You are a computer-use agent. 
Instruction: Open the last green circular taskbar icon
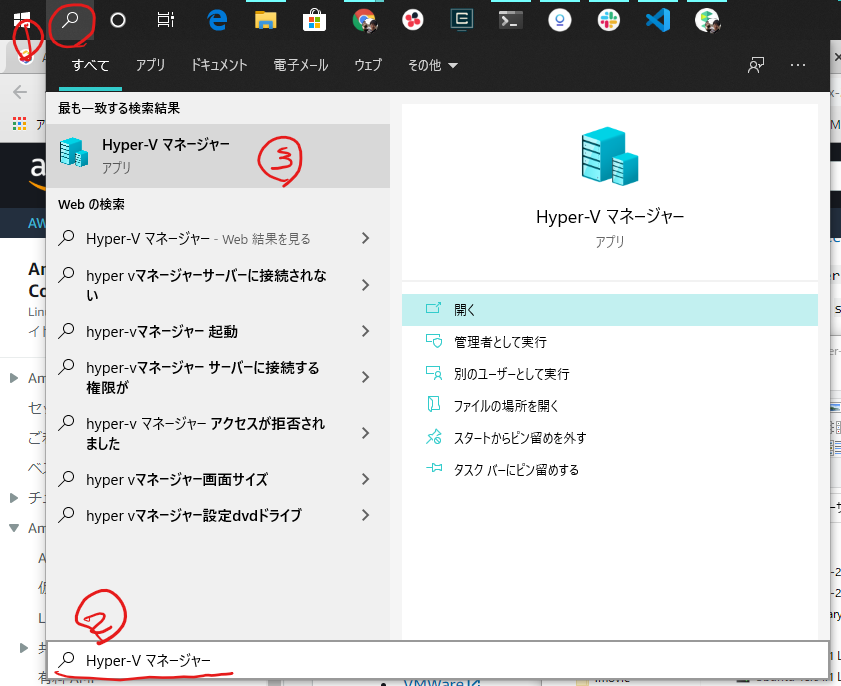707,20
